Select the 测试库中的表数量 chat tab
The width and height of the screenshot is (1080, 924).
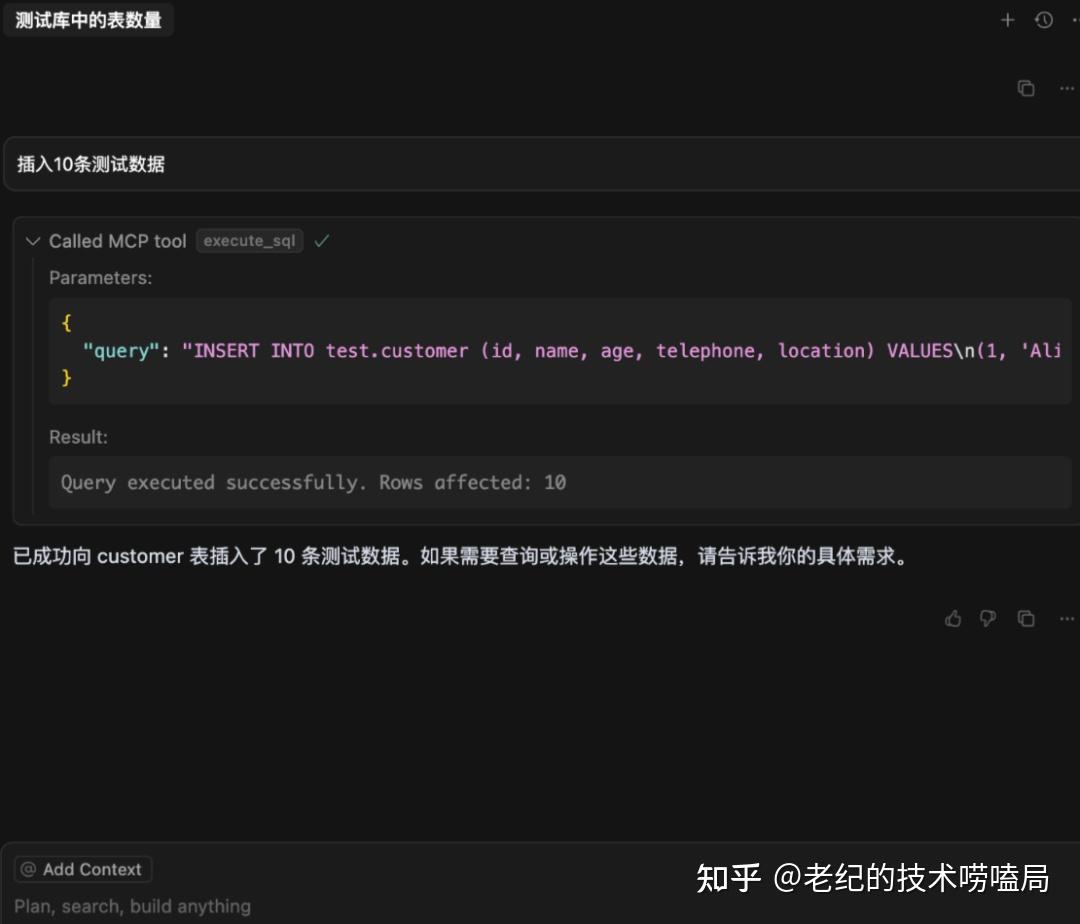pos(88,20)
